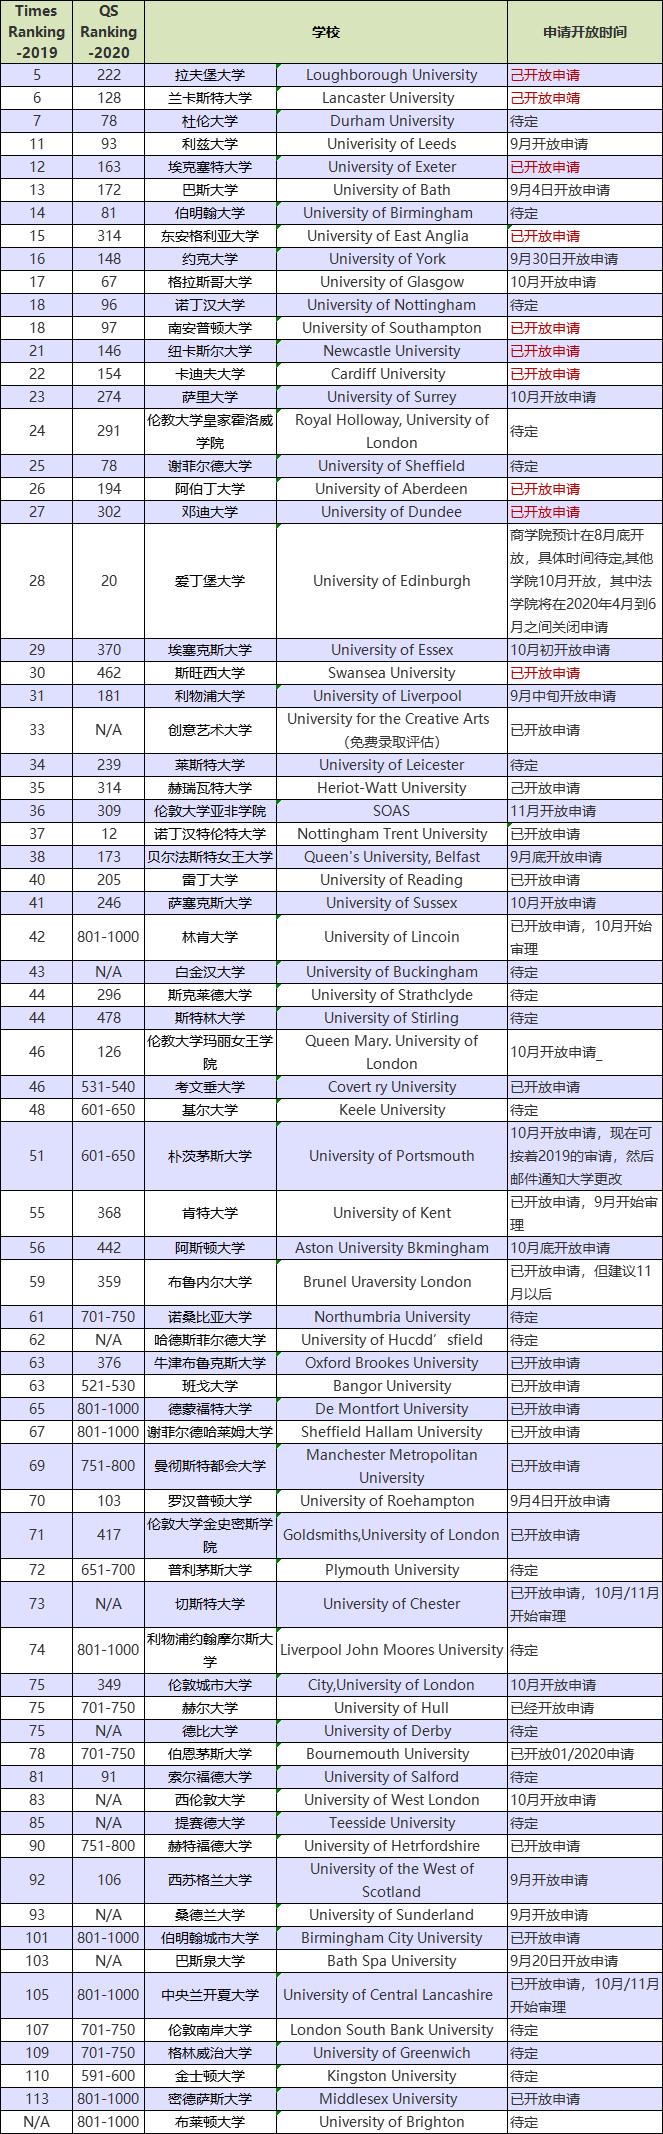Select the 'SOAS' cell
This screenshot has width=663, height=2134.
coord(392,811)
